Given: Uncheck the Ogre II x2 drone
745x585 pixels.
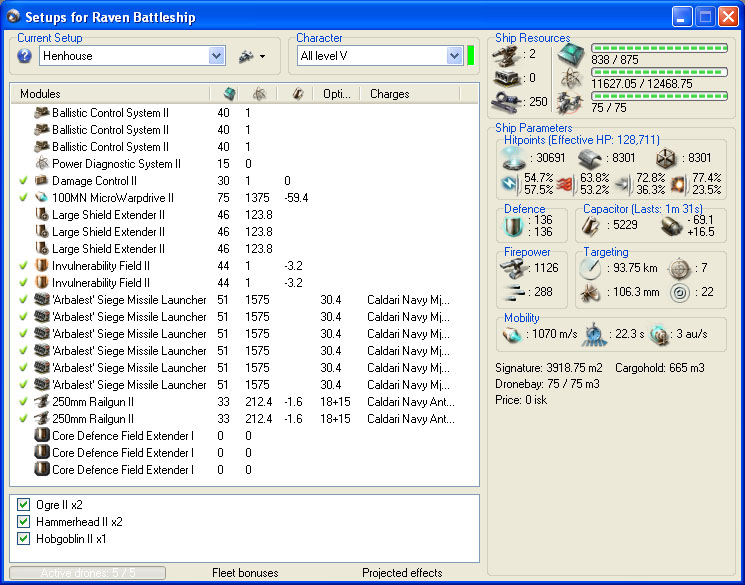Looking at the screenshot, I should (x=24, y=505).
